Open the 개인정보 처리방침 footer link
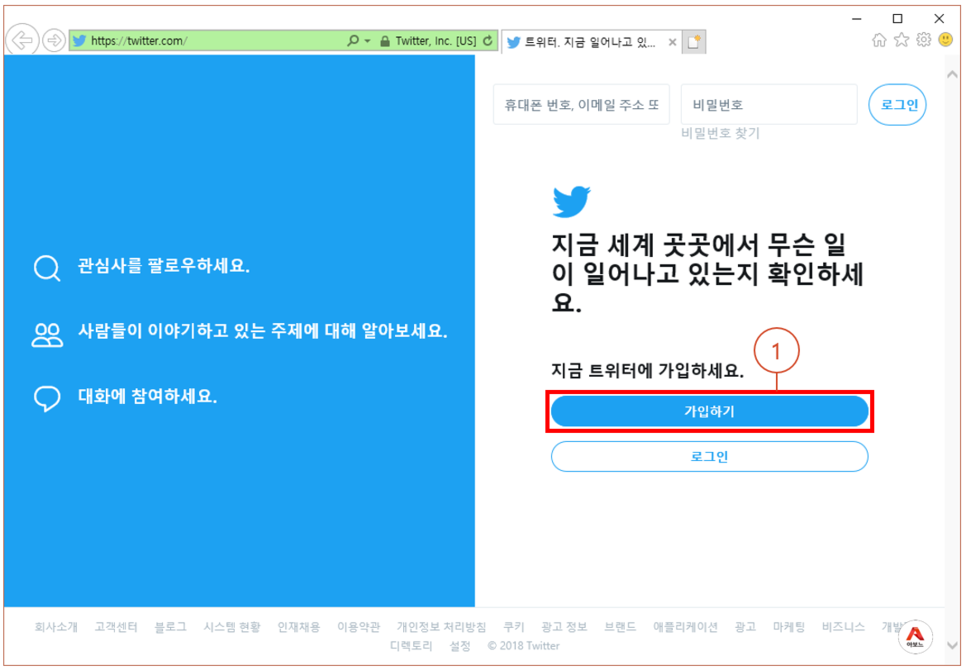Image resolution: width=966 pixels, height=670 pixels. 442,627
